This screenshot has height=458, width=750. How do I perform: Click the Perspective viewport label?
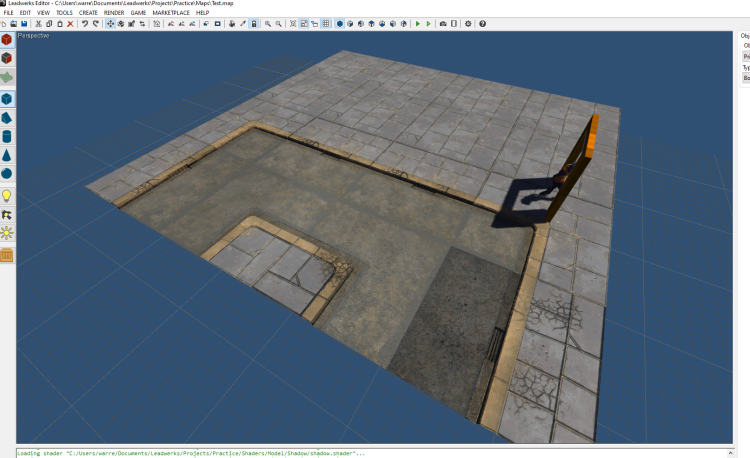coord(33,35)
